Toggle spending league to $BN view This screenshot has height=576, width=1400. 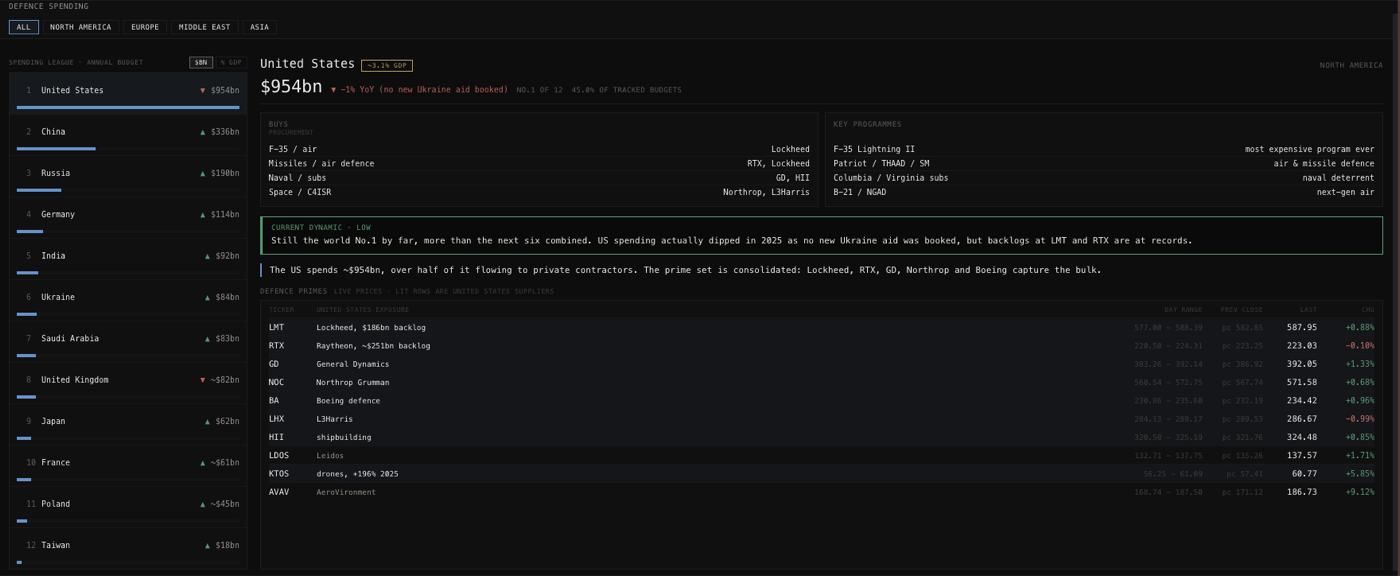(201, 62)
